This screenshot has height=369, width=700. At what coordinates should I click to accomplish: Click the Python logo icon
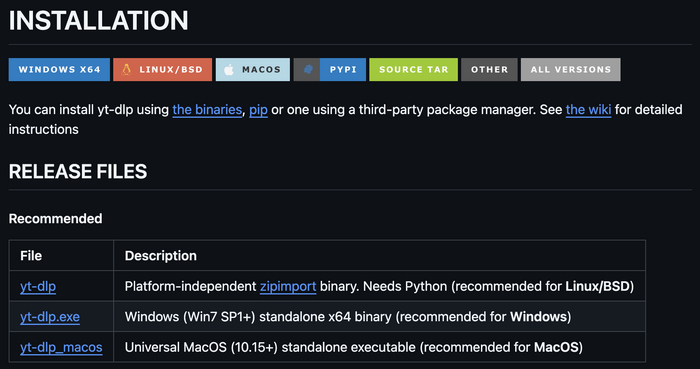pos(308,70)
